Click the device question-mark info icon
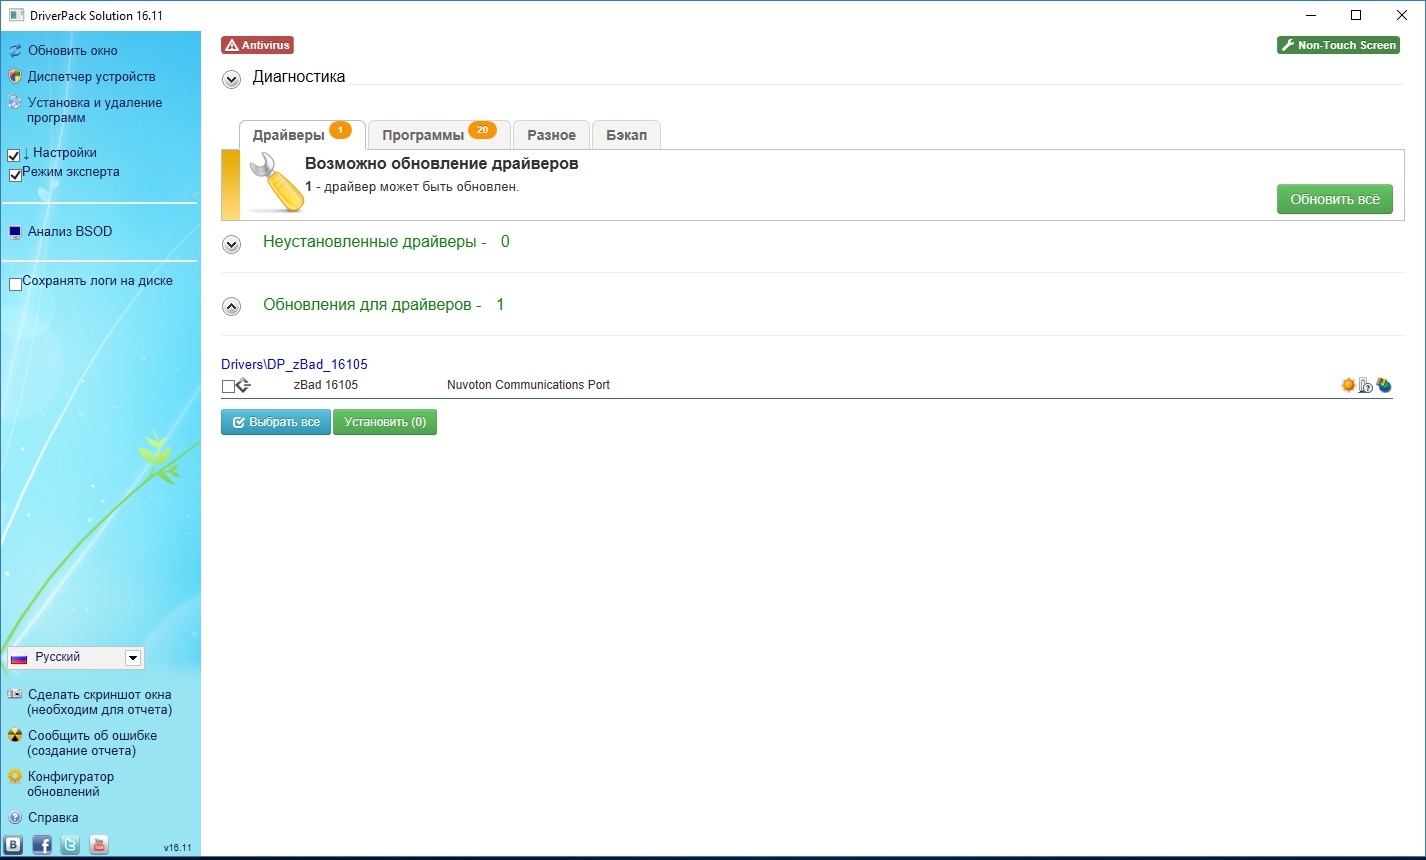1426x860 pixels. pos(1366,385)
